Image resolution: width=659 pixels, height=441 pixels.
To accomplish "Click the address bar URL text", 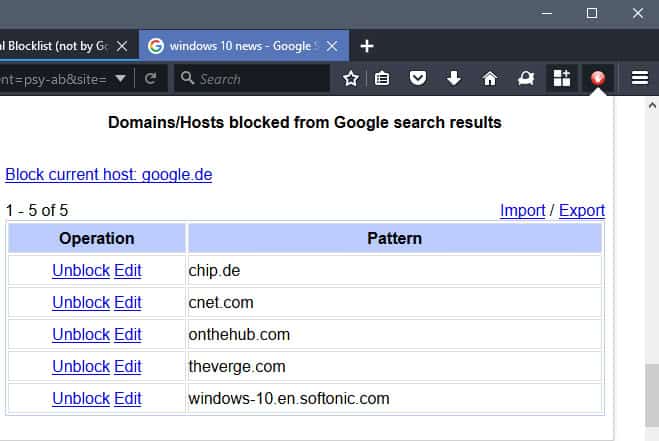I will pyautogui.click(x=53, y=79).
